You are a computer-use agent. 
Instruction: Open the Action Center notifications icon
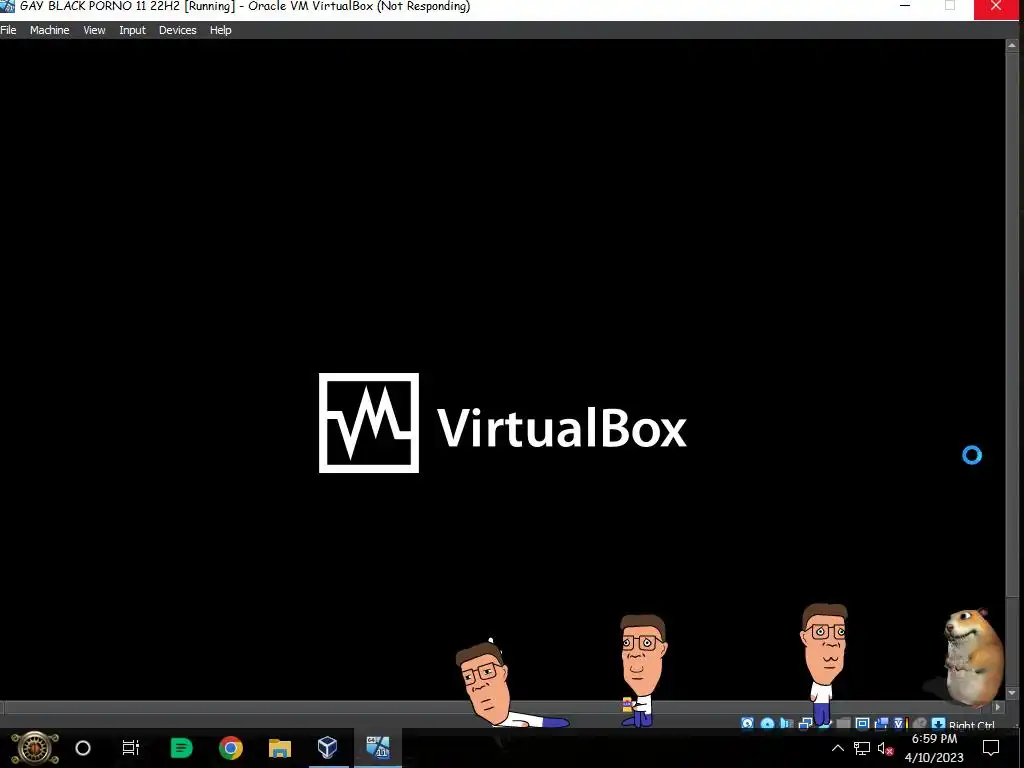(x=991, y=748)
